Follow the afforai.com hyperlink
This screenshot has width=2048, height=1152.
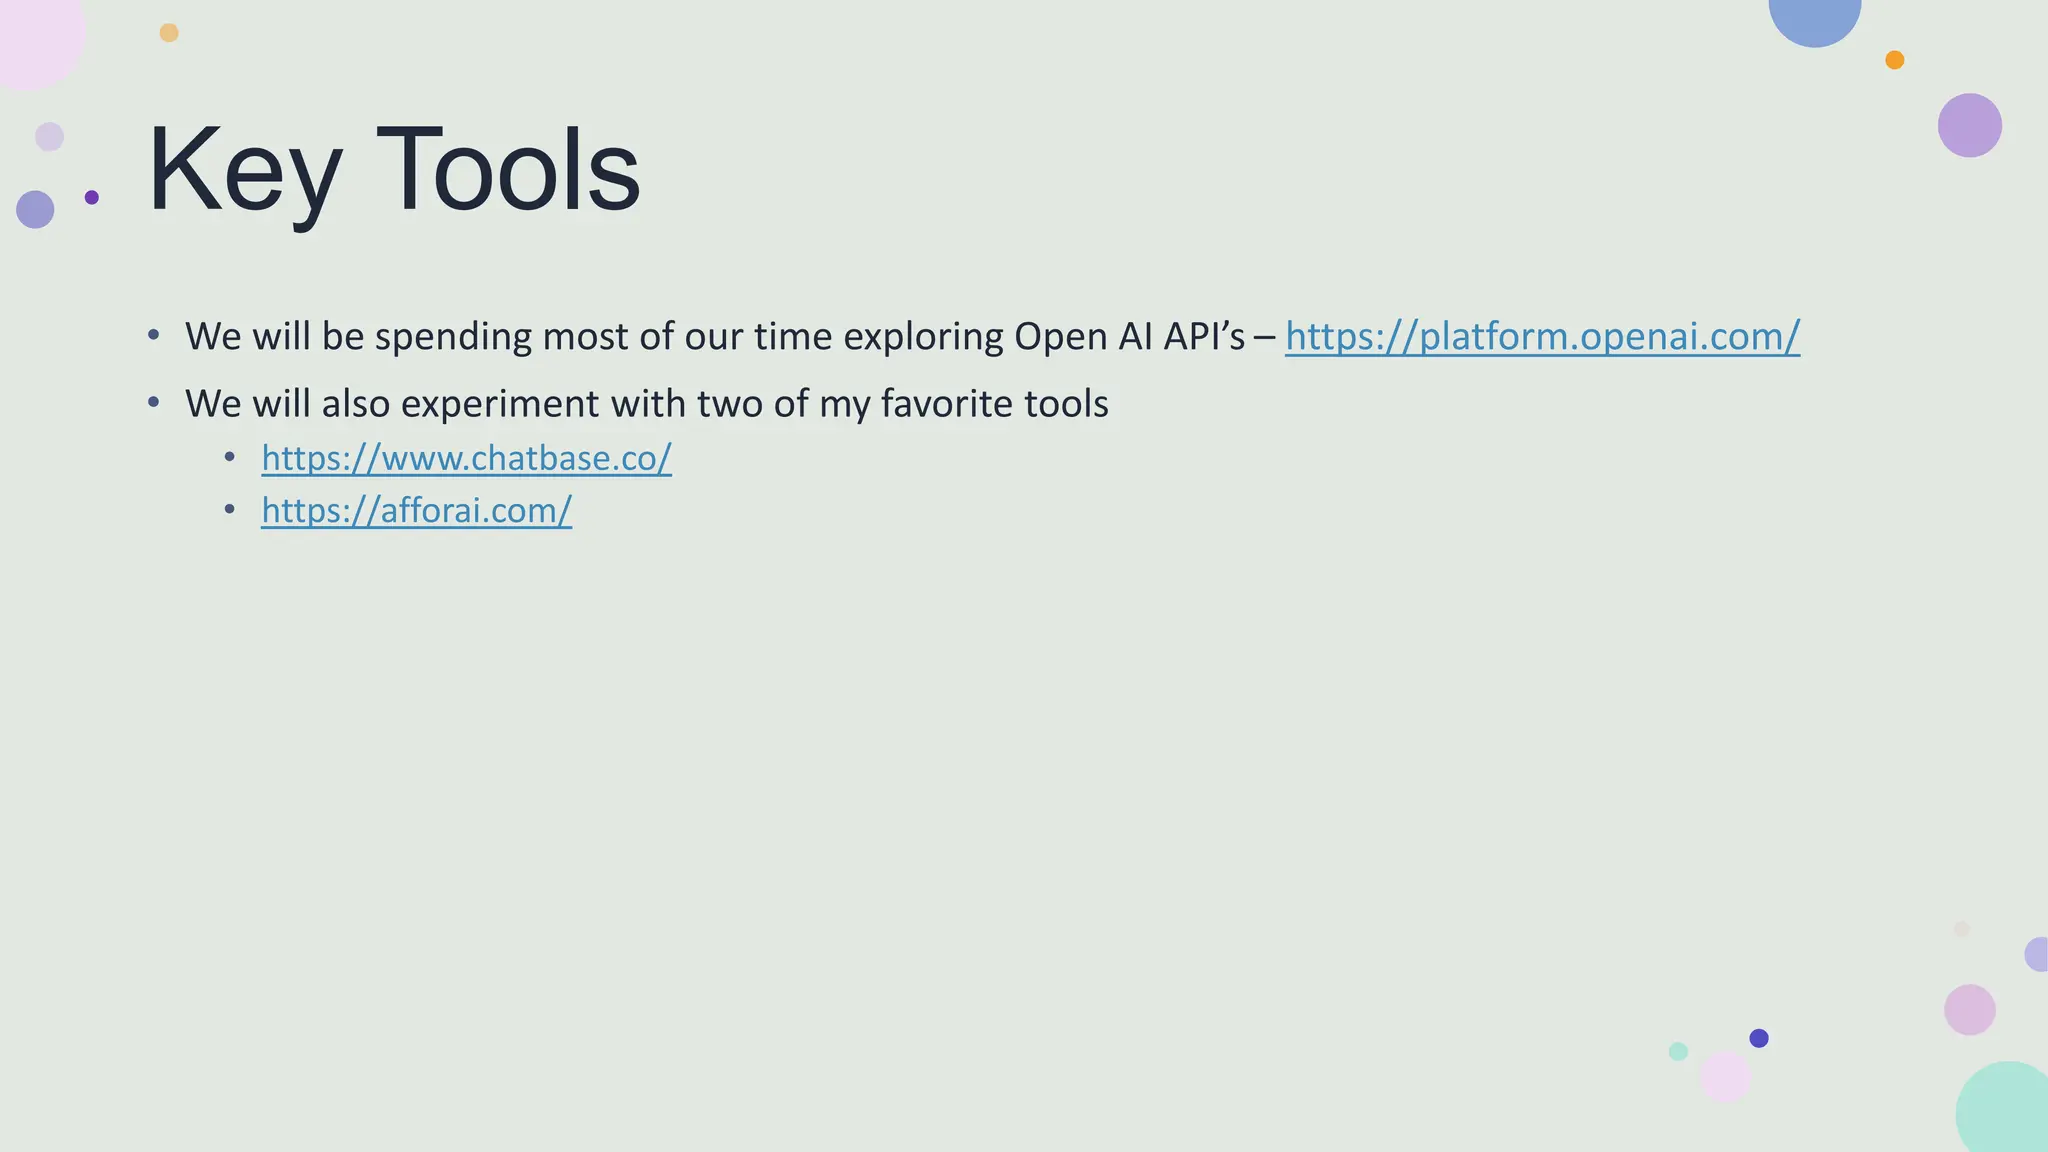[416, 510]
